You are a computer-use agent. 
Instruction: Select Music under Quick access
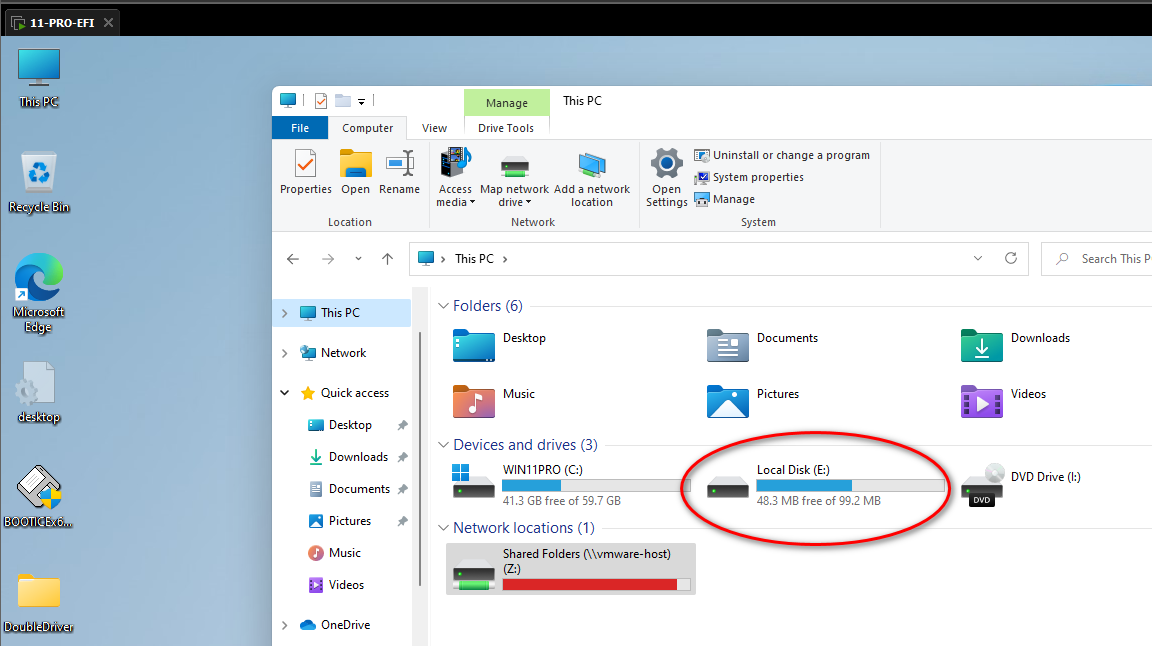pos(345,553)
